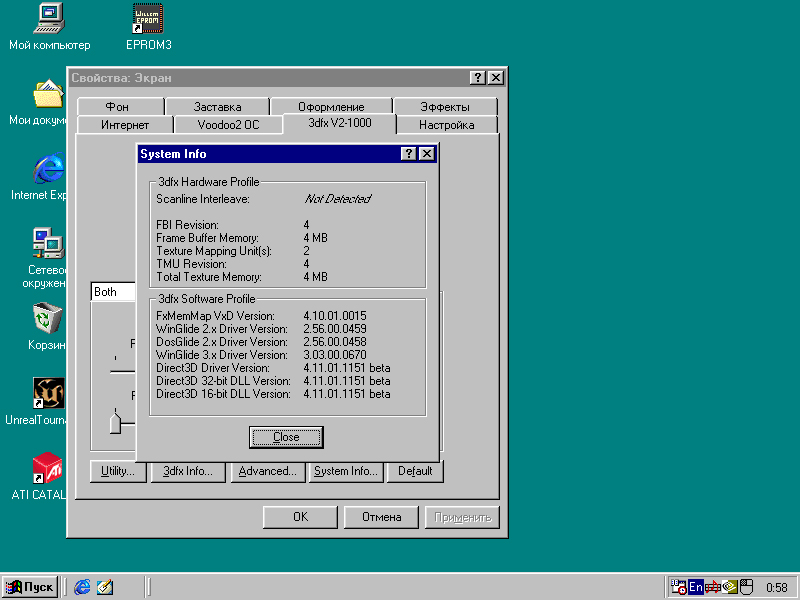This screenshot has height=600, width=800.
Task: Click the System Info... button
Action: 345,471
